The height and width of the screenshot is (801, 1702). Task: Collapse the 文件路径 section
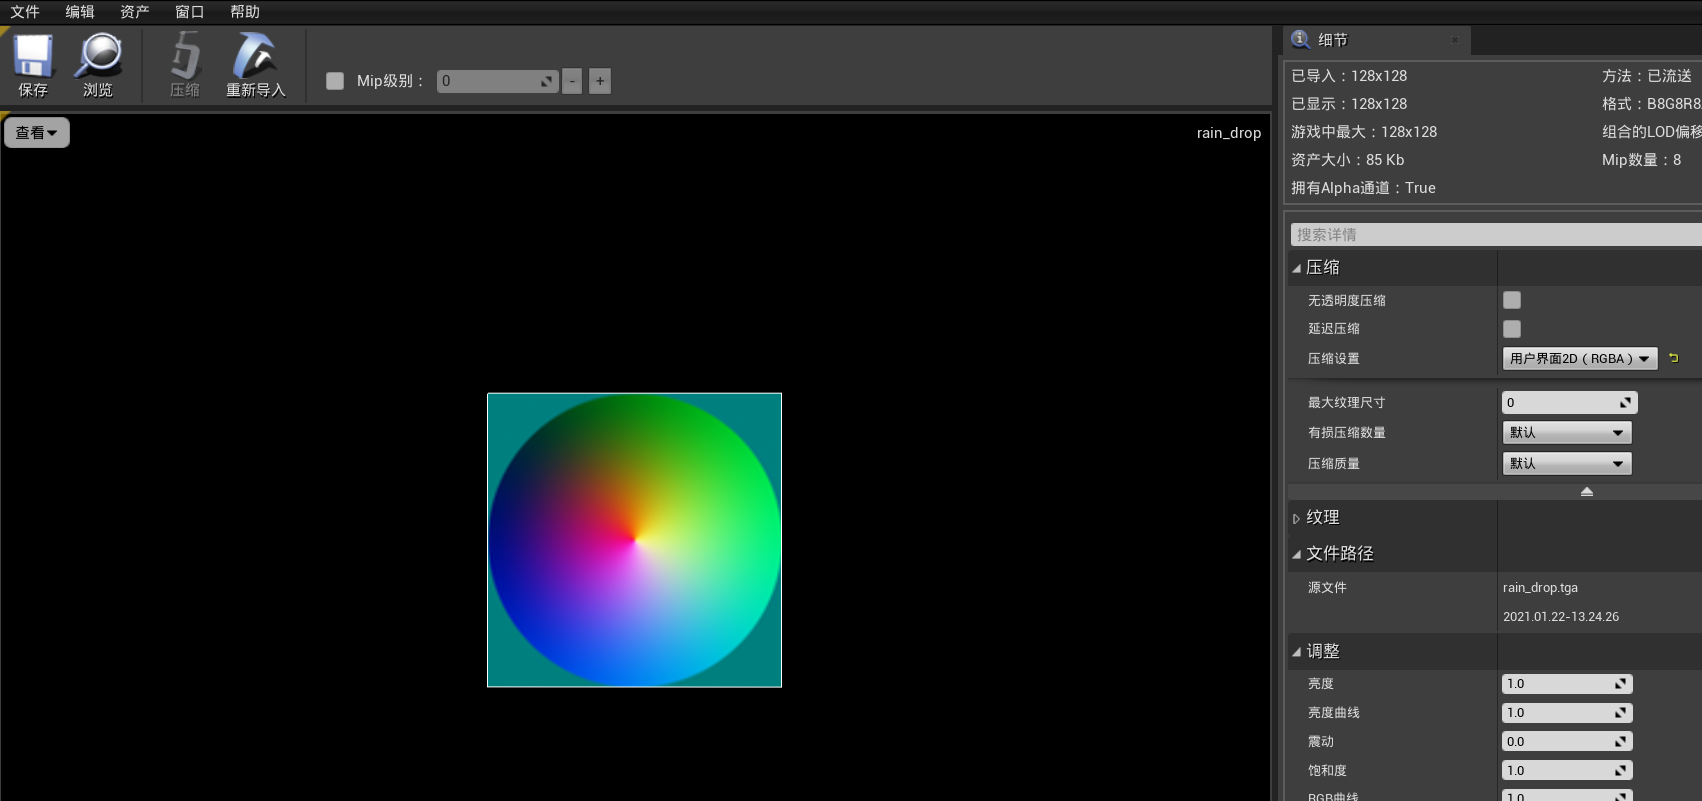coord(1296,554)
